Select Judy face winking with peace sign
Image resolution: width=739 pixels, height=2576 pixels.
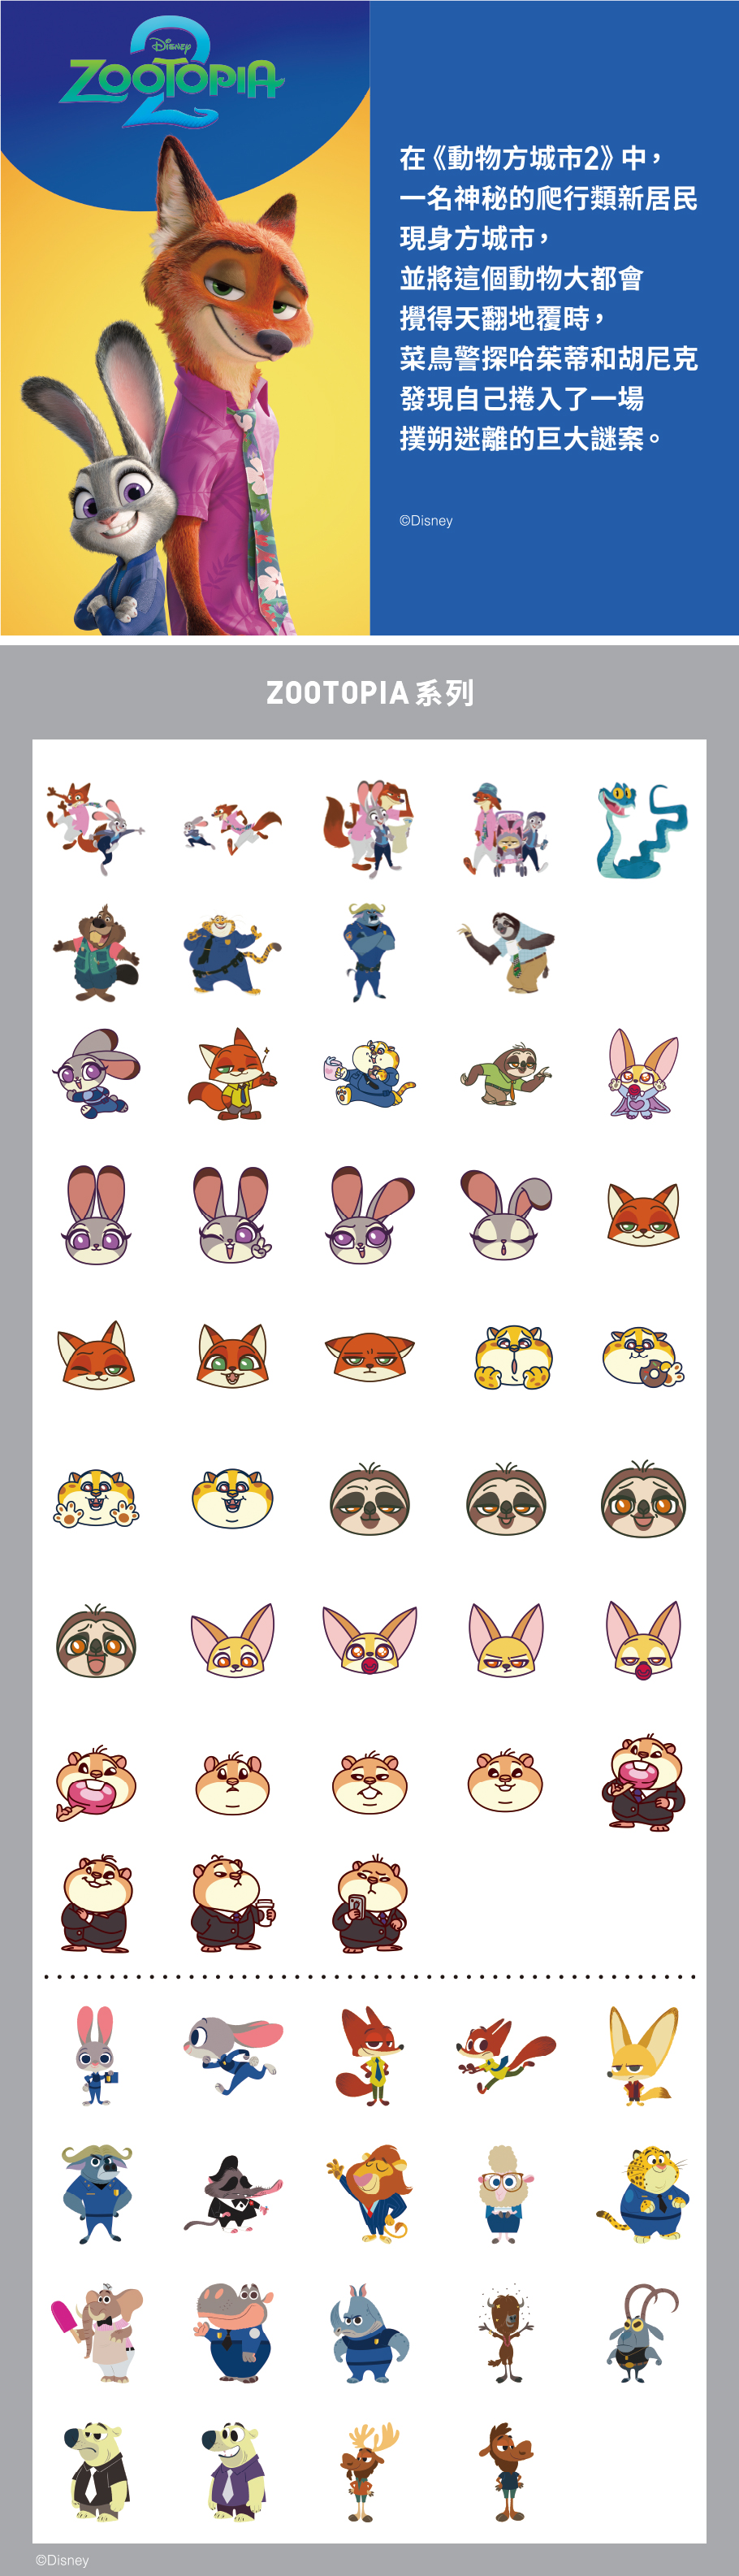click(232, 1215)
